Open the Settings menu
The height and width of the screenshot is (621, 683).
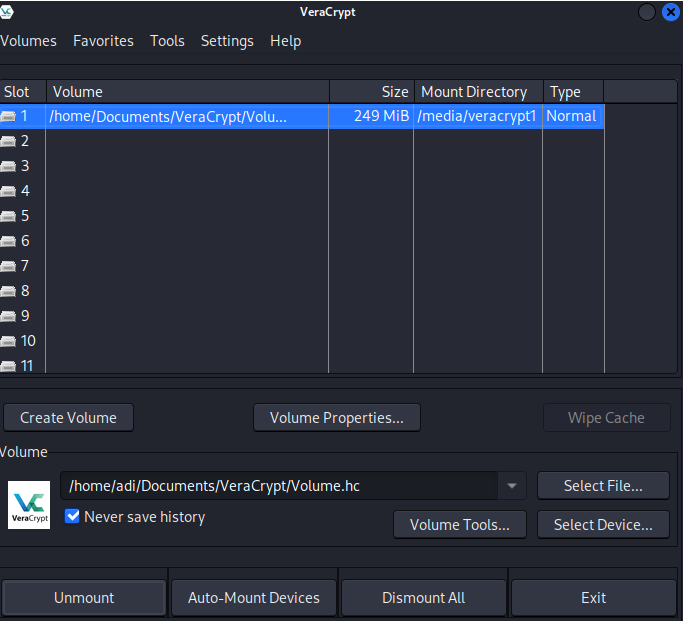227,41
